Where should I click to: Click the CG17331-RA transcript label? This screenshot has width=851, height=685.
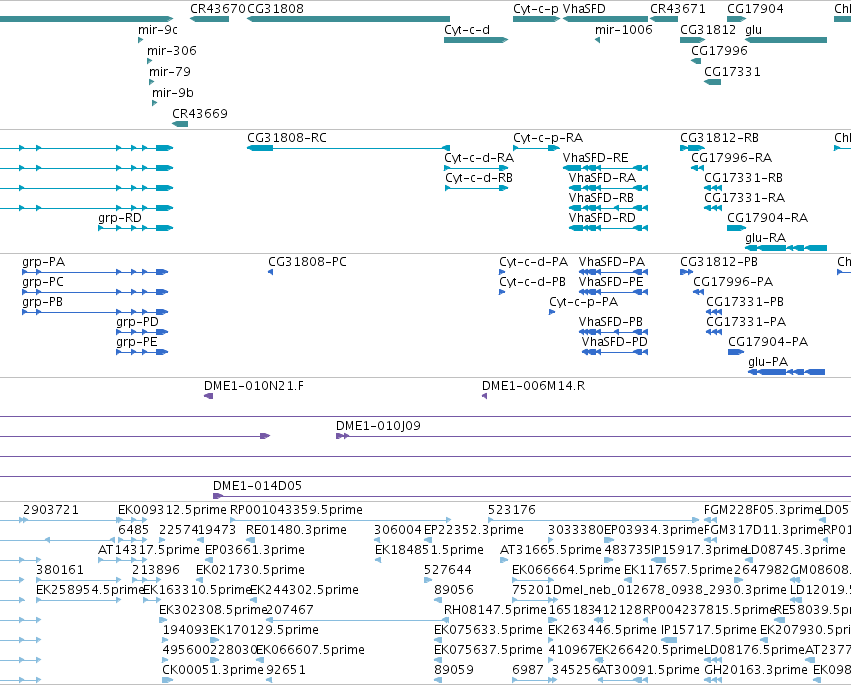pyautogui.click(x=745, y=198)
